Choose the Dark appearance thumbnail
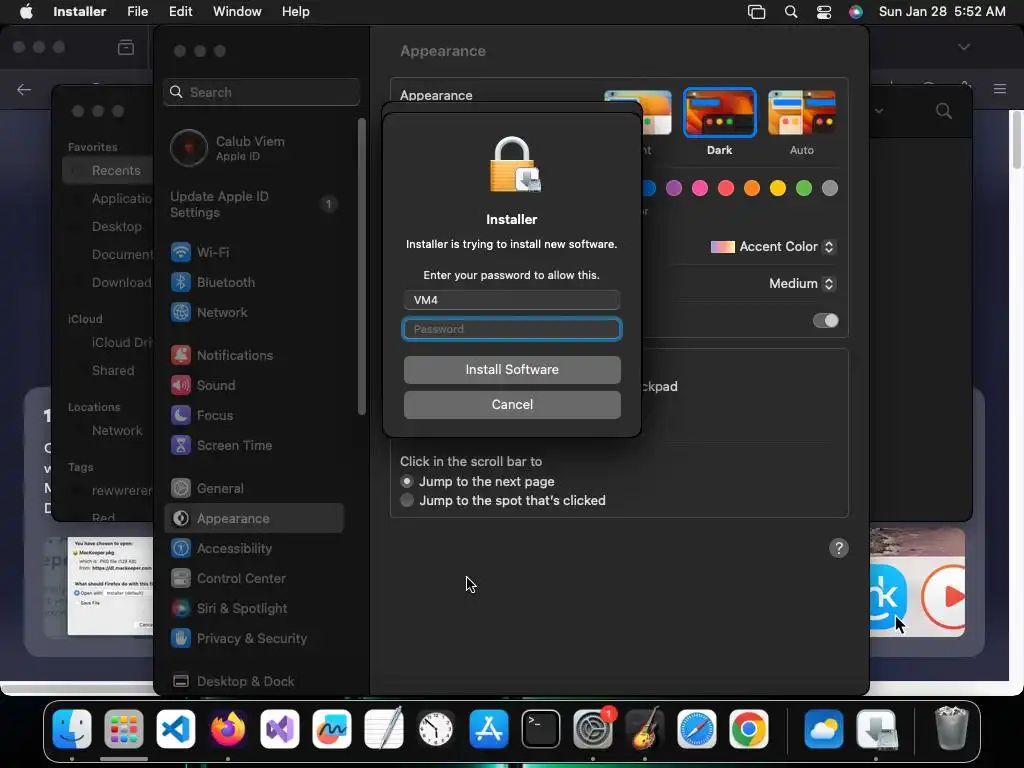Image resolution: width=1024 pixels, height=768 pixels. click(x=720, y=113)
